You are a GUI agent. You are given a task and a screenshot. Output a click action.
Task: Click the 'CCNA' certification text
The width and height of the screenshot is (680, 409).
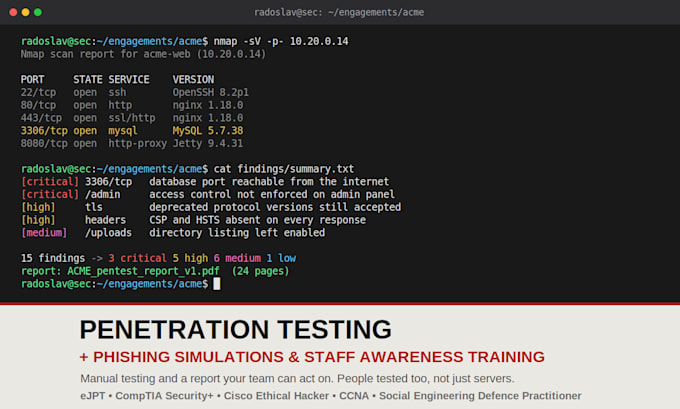[354, 396]
